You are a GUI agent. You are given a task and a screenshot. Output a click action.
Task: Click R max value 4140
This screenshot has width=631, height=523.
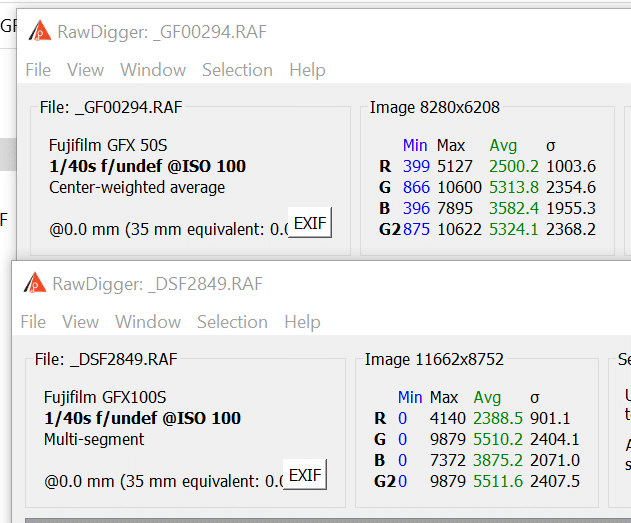point(447,418)
